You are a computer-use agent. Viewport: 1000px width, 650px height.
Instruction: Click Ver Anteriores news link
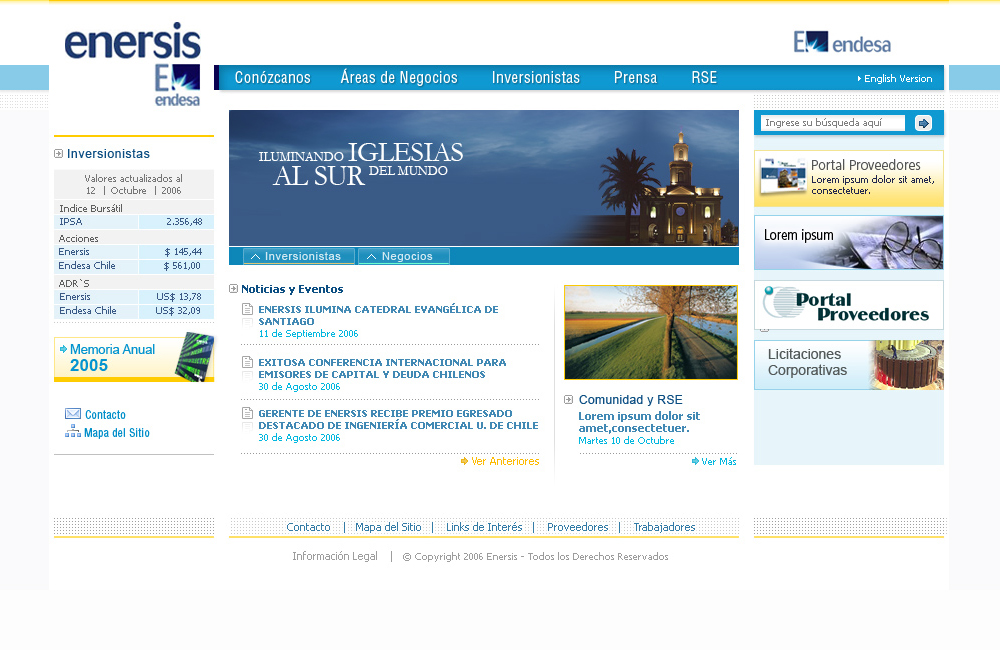pos(500,461)
